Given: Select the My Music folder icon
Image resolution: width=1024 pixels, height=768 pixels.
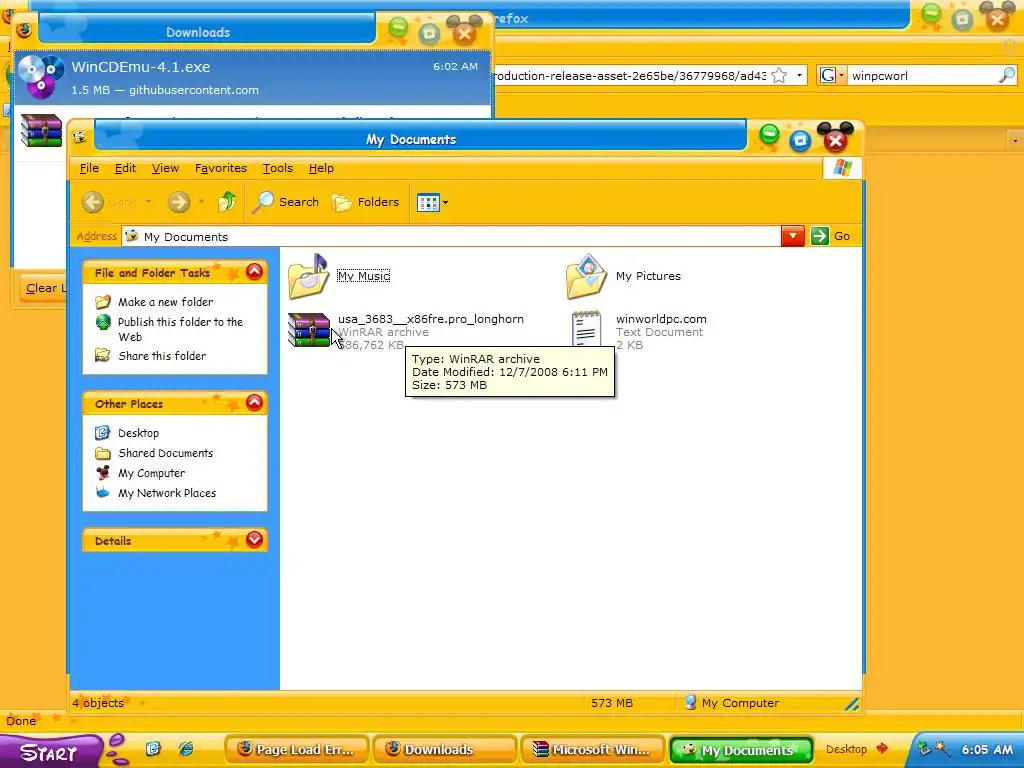Looking at the screenshot, I should (x=308, y=276).
